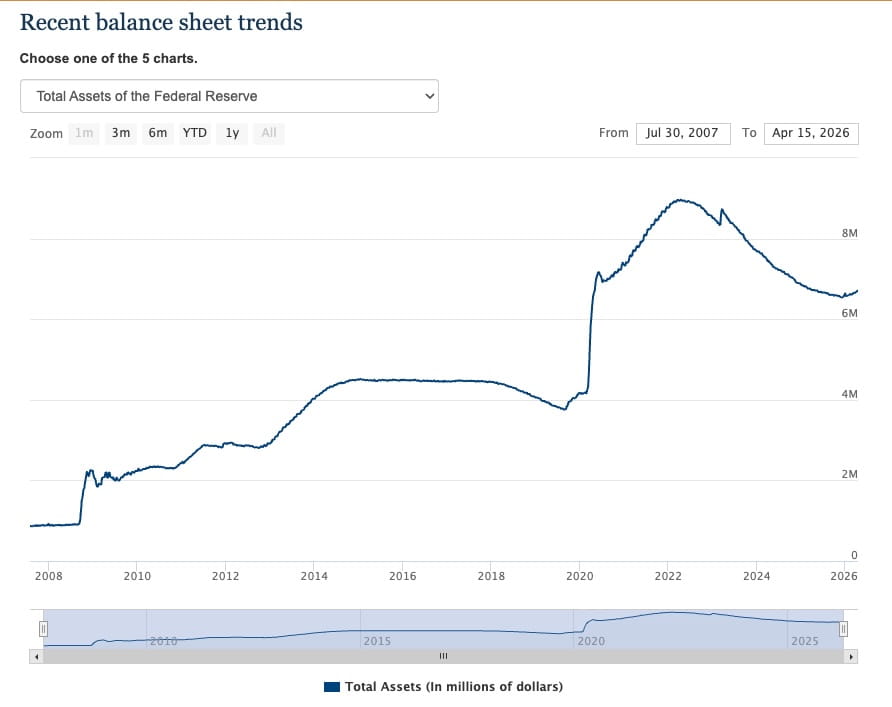892x707 pixels.
Task: Open the chart selection dropdown
Action: point(232,95)
